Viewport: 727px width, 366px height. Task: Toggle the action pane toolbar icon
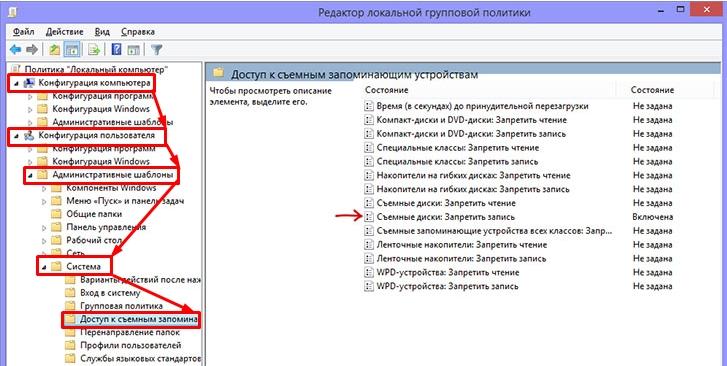coord(134,49)
